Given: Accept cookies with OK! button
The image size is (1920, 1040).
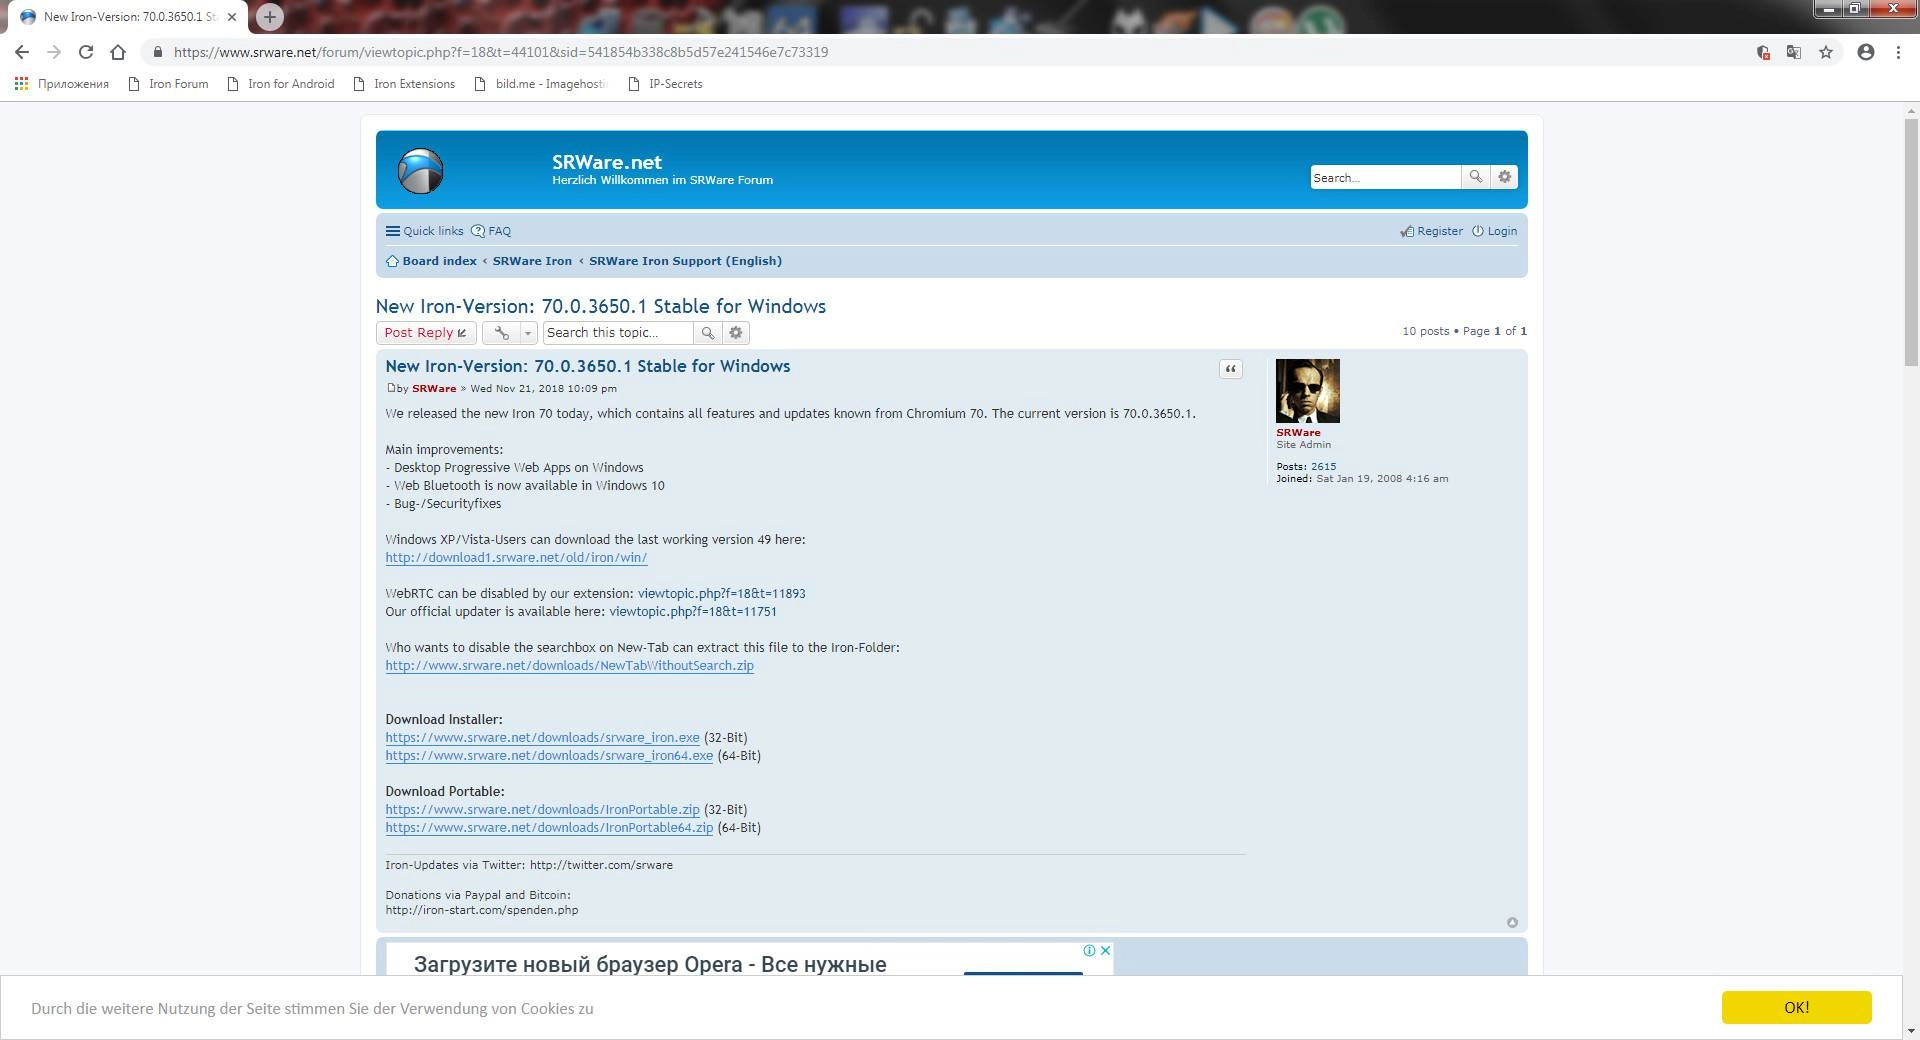Looking at the screenshot, I should click(x=1796, y=1008).
